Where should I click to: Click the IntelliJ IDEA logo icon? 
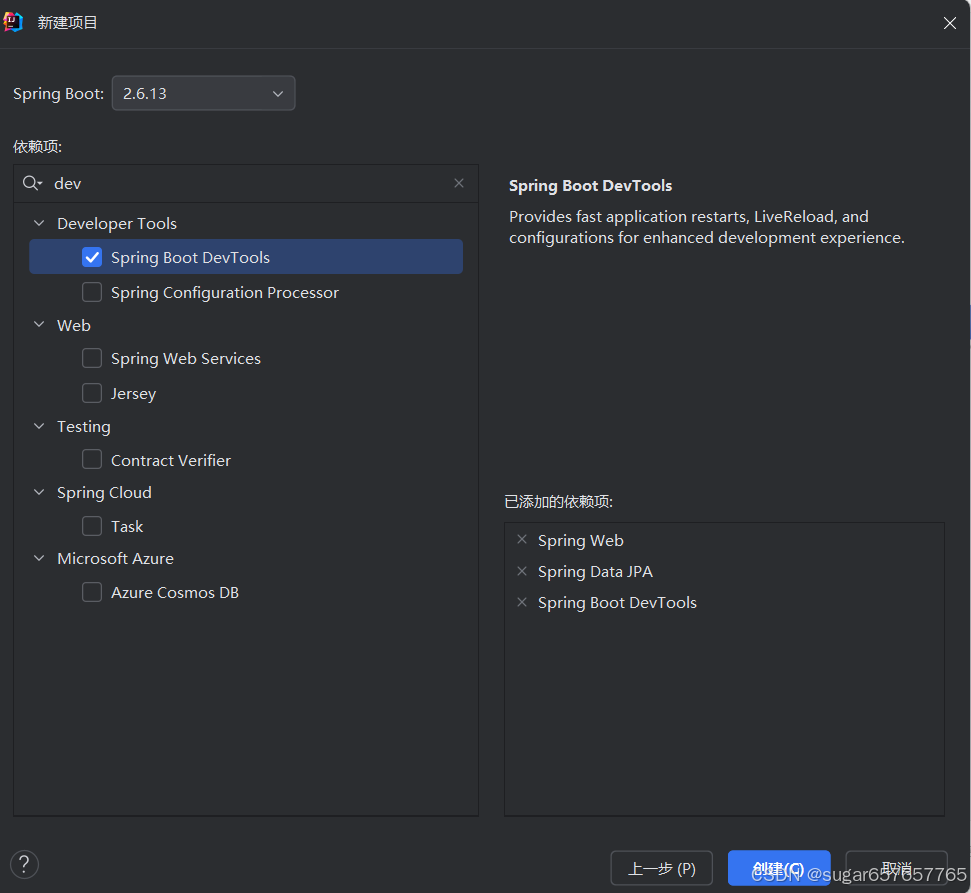13,22
